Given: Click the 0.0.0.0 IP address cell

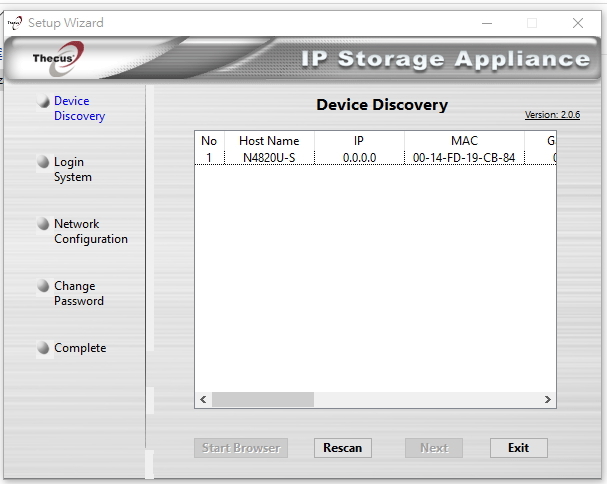Looking at the screenshot, I should coord(359,158).
